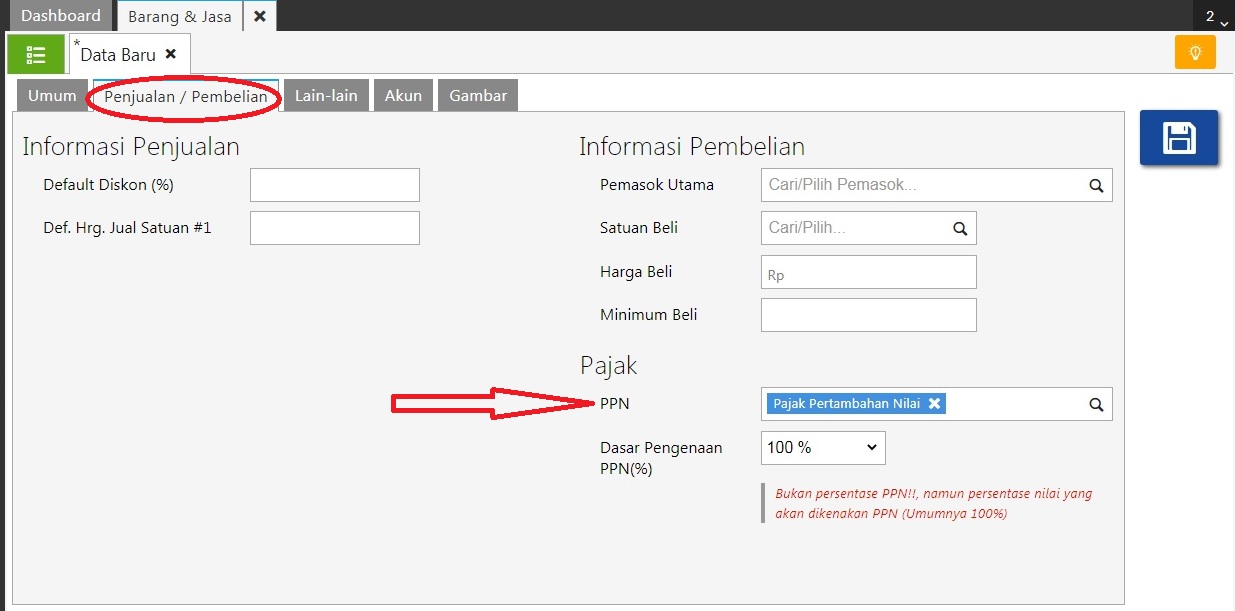This screenshot has height=611, width=1235.
Task: Switch to the Umum tab
Action: [52, 96]
